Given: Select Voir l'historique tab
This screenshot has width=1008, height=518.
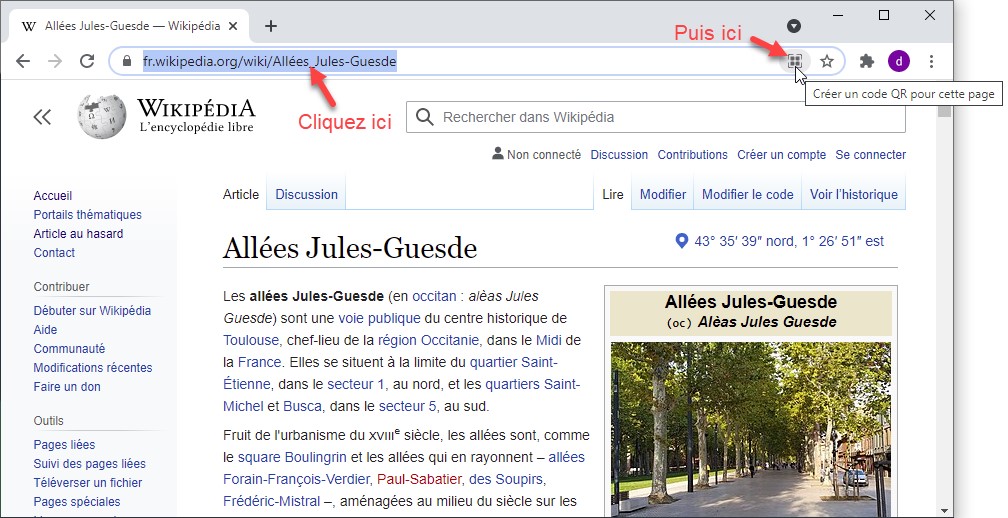Looking at the screenshot, I should coord(853,194).
